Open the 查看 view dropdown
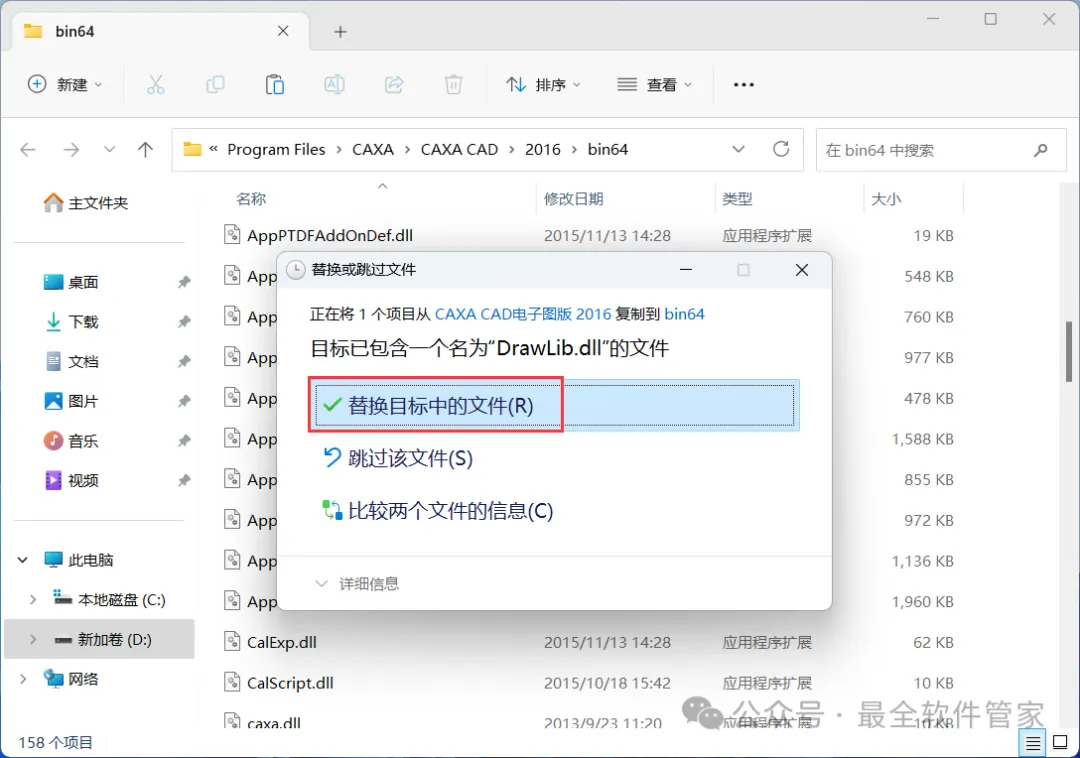Image resolution: width=1080 pixels, height=758 pixels. [654, 85]
